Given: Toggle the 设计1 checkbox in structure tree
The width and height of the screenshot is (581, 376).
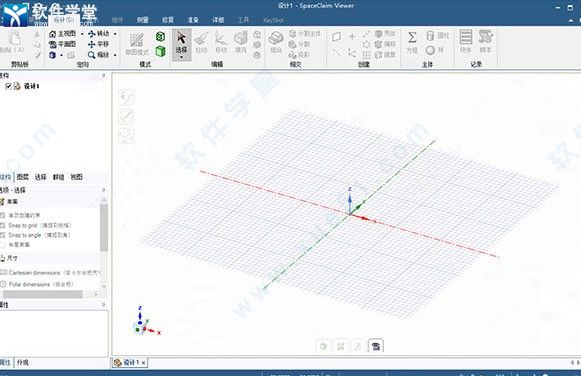Looking at the screenshot, I should (8, 86).
